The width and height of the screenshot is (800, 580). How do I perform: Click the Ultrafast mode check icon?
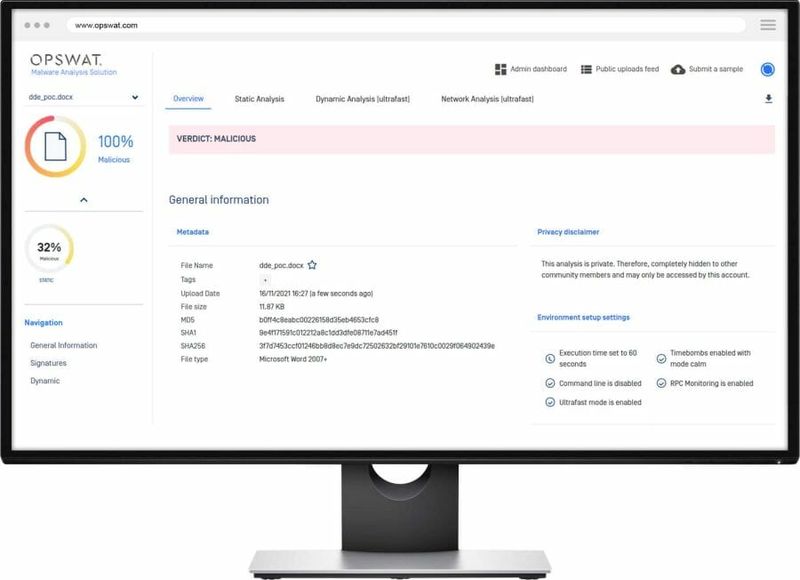point(550,402)
